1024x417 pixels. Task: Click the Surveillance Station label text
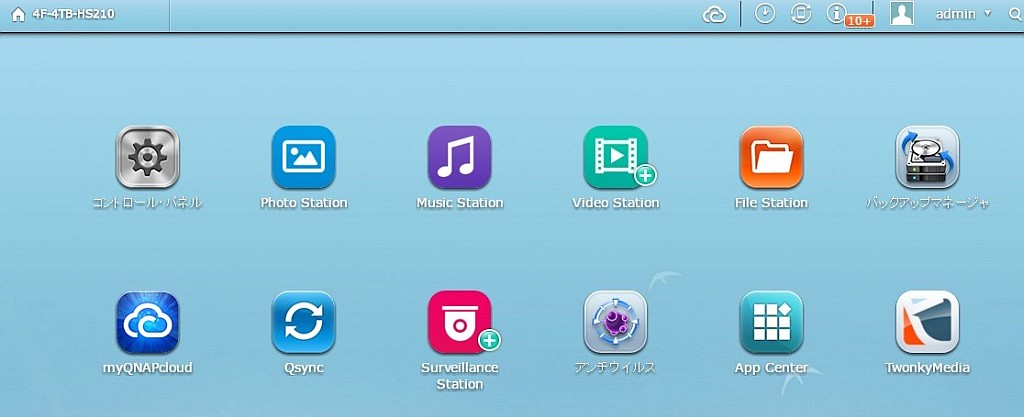[460, 376]
